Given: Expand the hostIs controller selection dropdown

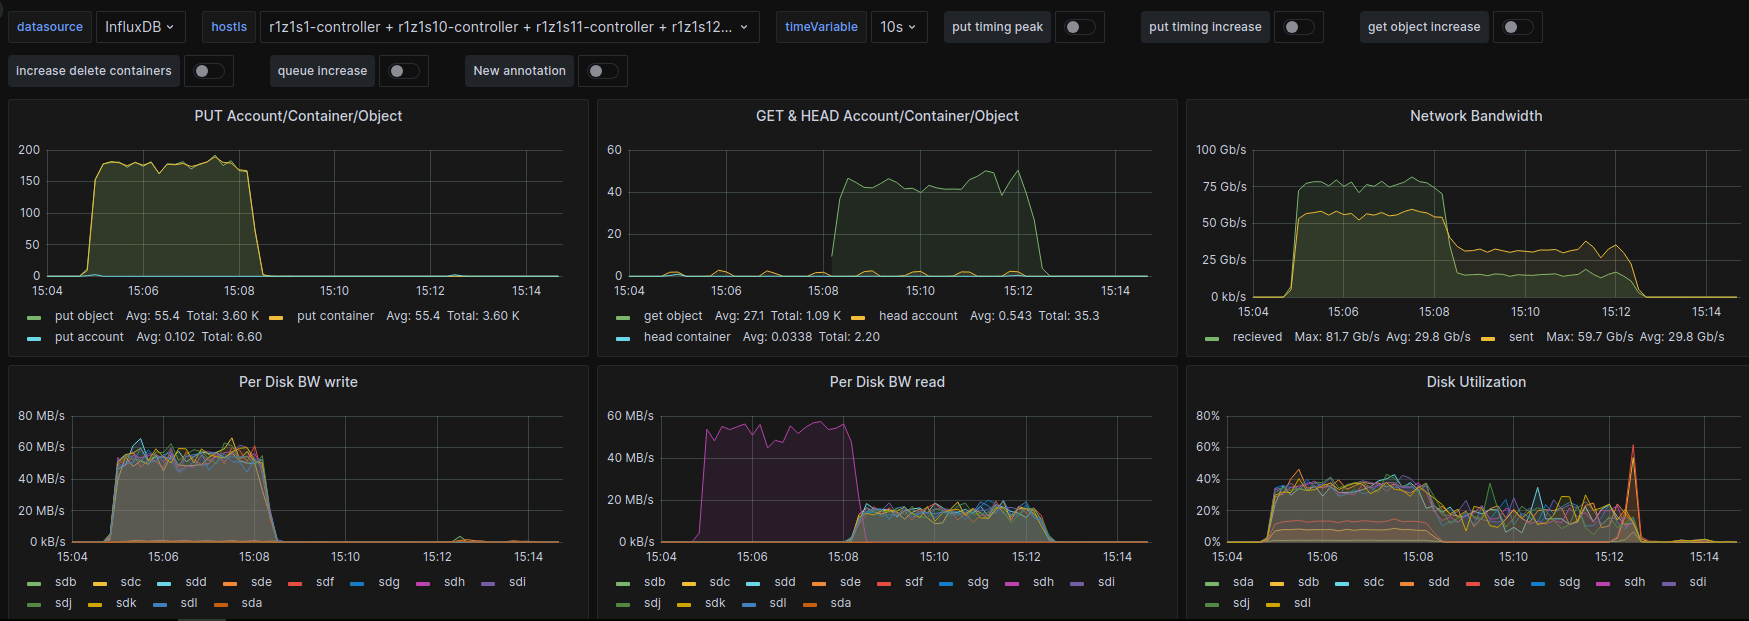Looking at the screenshot, I should point(508,27).
